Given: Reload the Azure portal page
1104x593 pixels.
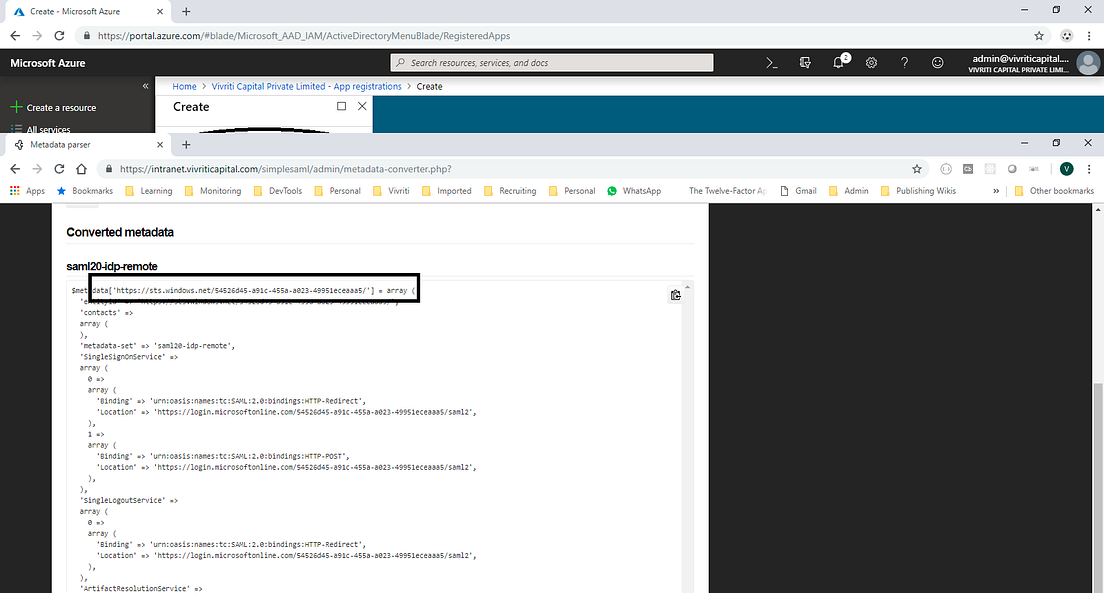Looking at the screenshot, I should coord(59,35).
